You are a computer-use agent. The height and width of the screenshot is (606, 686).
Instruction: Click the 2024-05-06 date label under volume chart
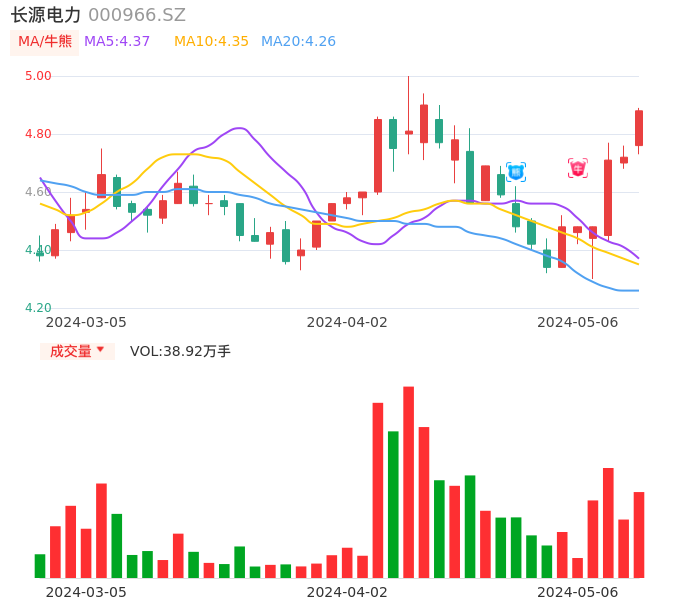[x=577, y=591]
